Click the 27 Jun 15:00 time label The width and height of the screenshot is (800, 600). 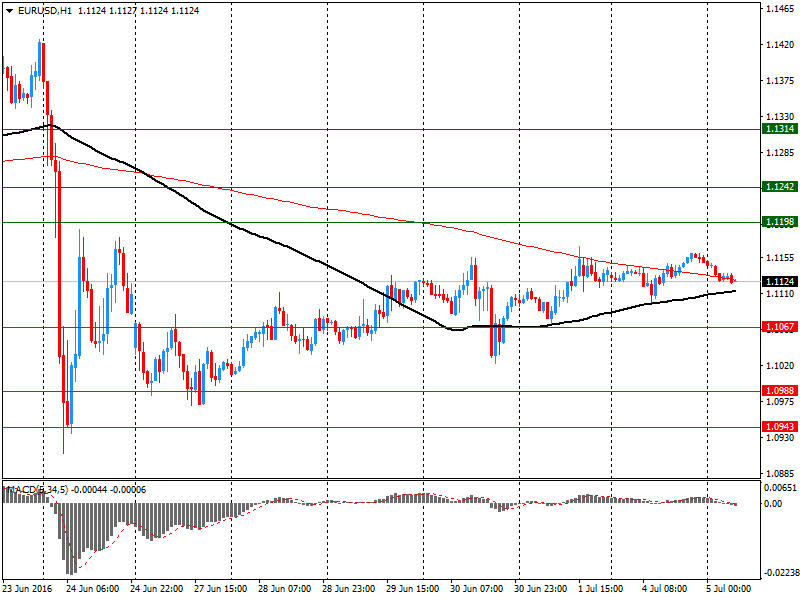(x=220, y=588)
